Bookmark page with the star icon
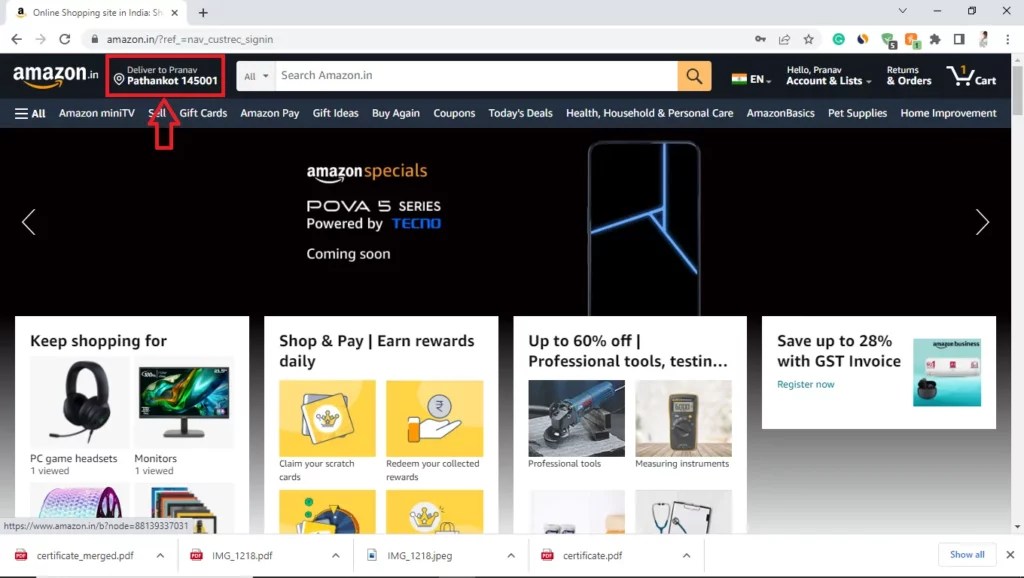Screen dimensions: 1024x578 point(808,39)
